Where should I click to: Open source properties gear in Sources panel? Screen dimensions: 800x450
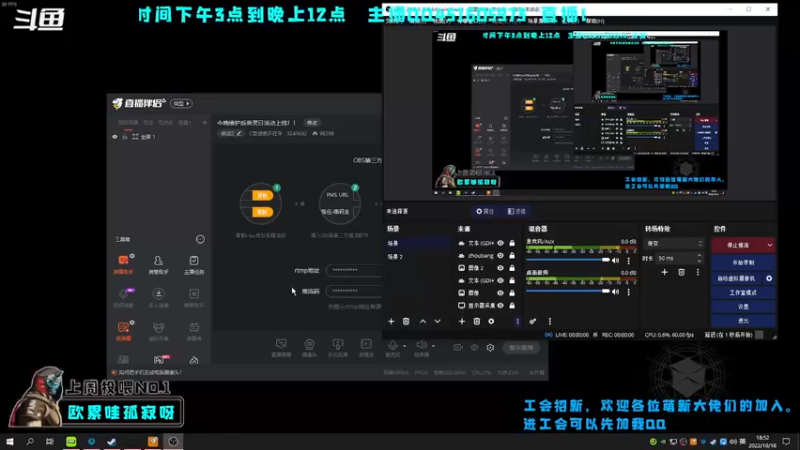click(491, 321)
